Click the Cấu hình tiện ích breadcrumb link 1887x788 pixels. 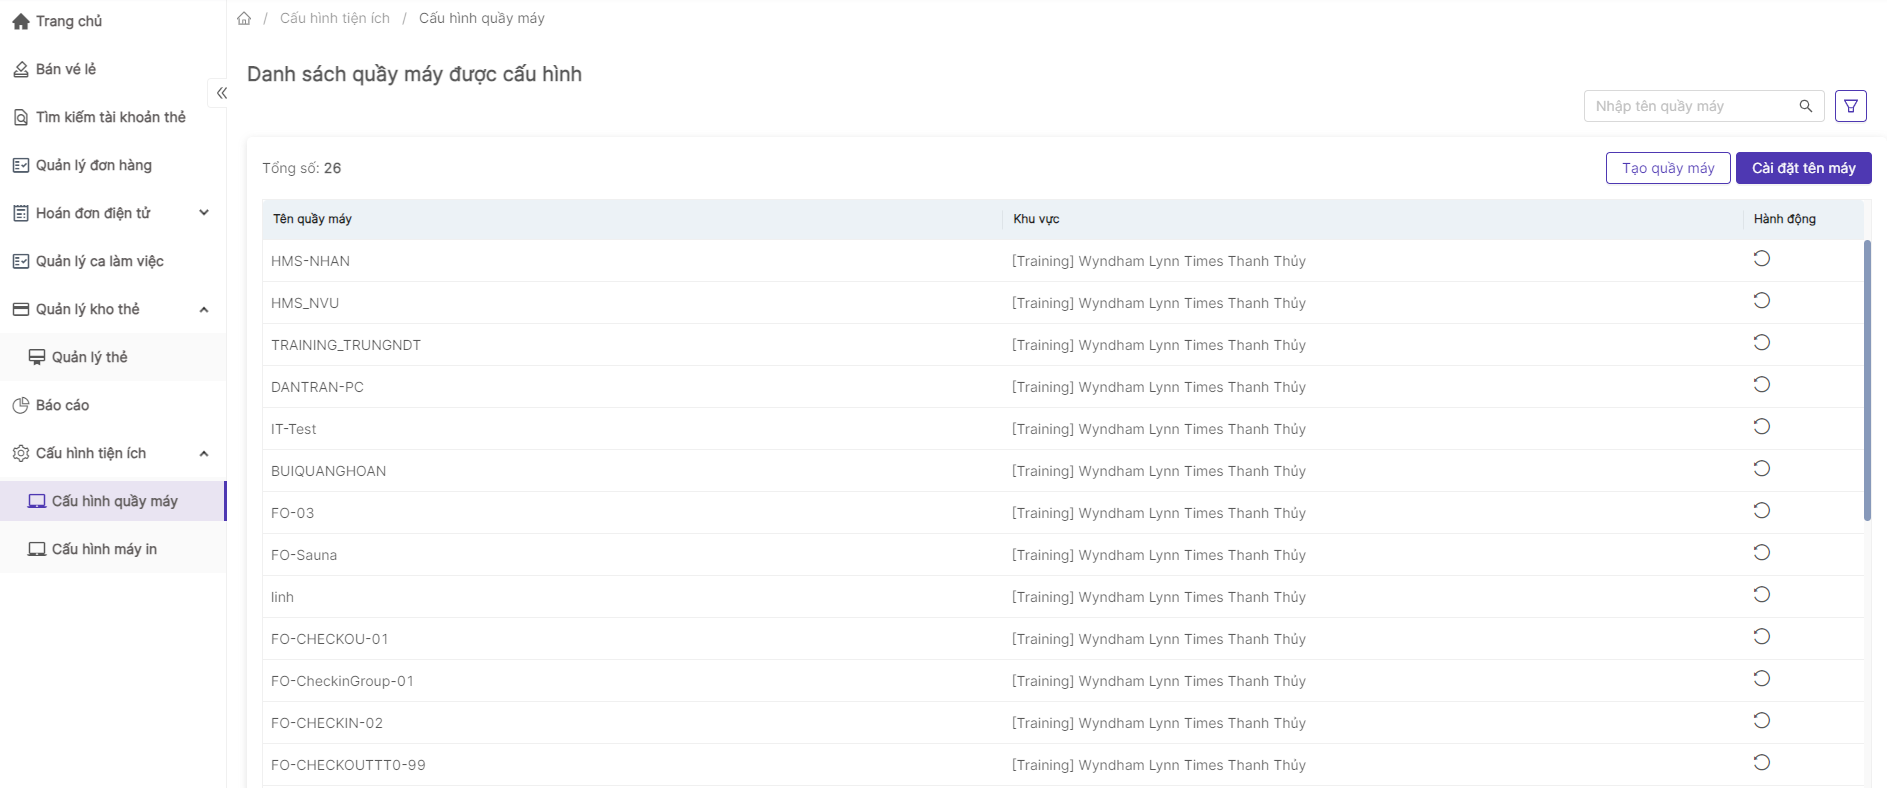click(x=335, y=18)
